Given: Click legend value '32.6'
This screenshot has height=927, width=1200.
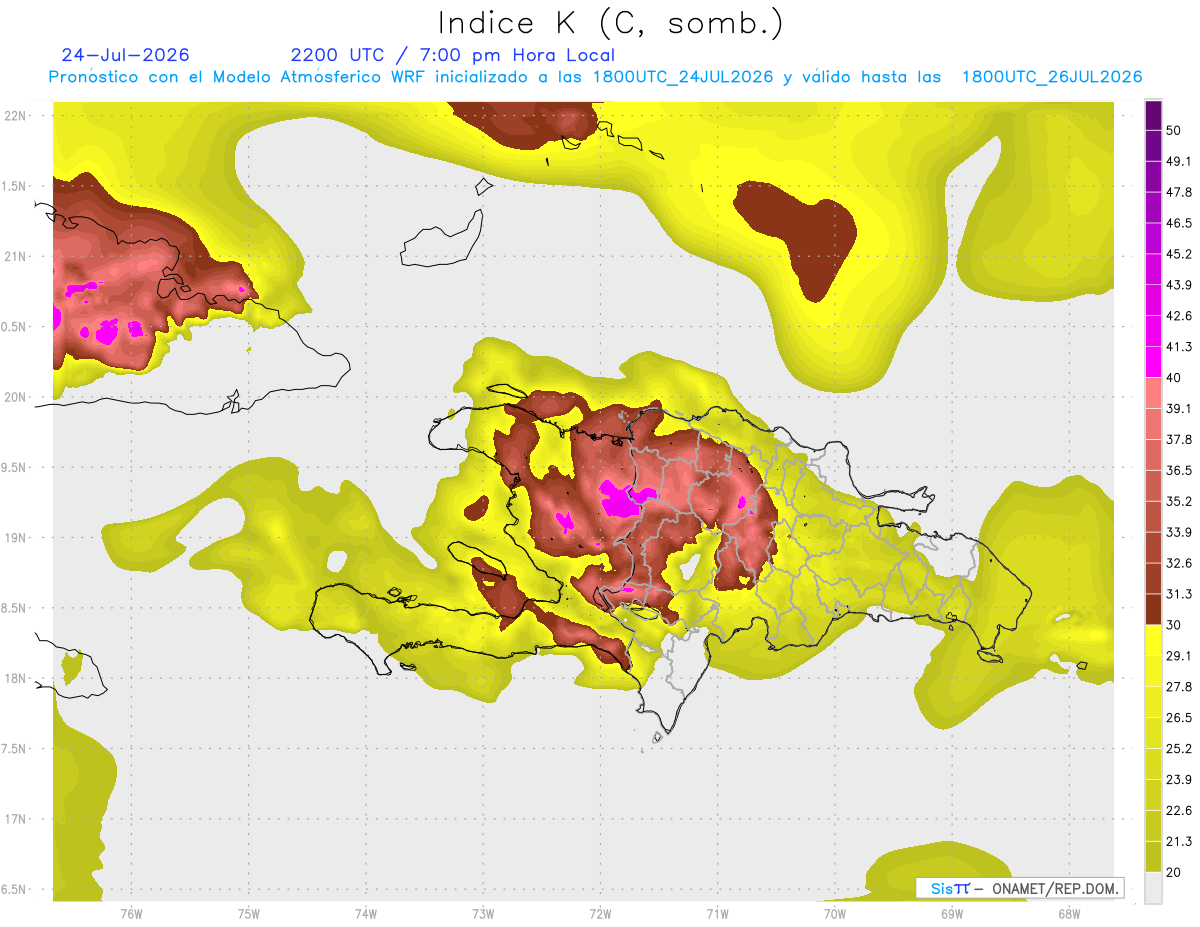Looking at the screenshot, I should coord(1177,563).
